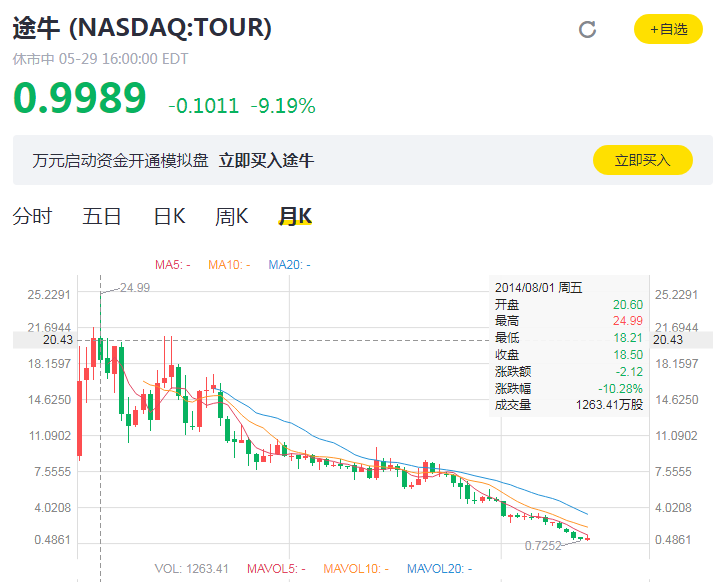Viewport: 726px width, 582px height.
Task: Click the percentage change -9.19%
Action: click(283, 106)
